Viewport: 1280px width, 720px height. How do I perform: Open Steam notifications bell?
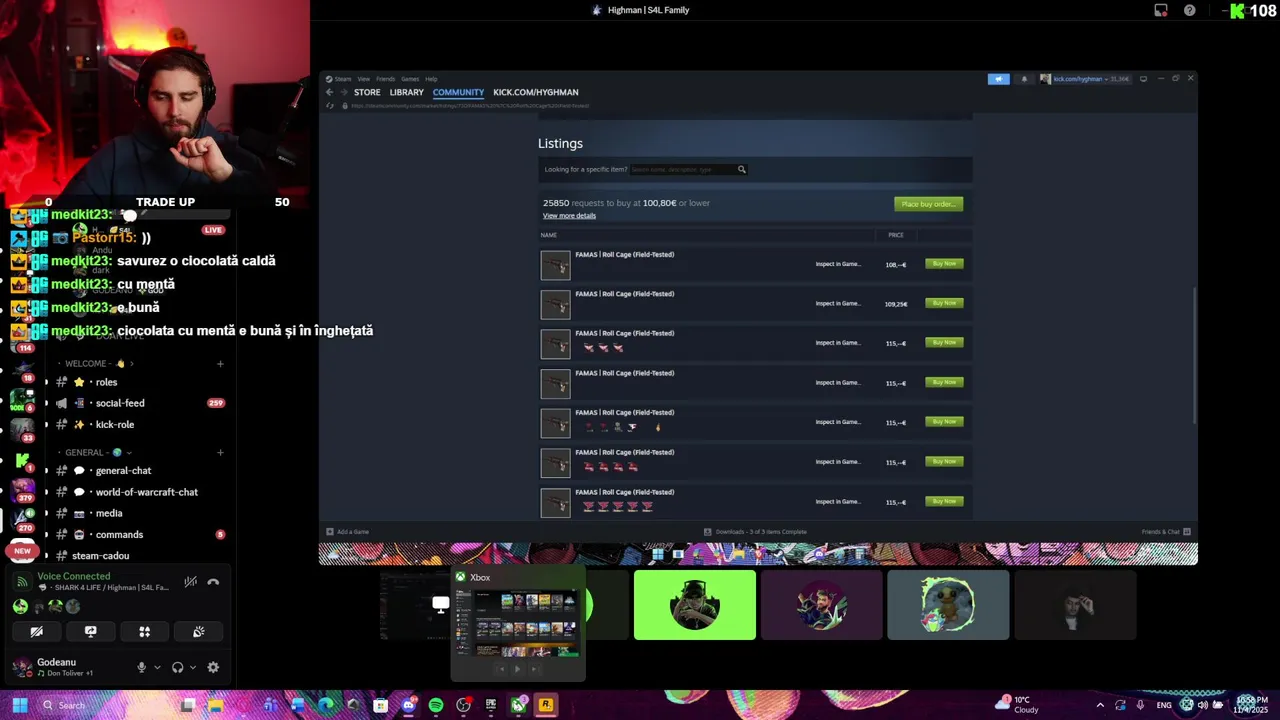point(1024,79)
